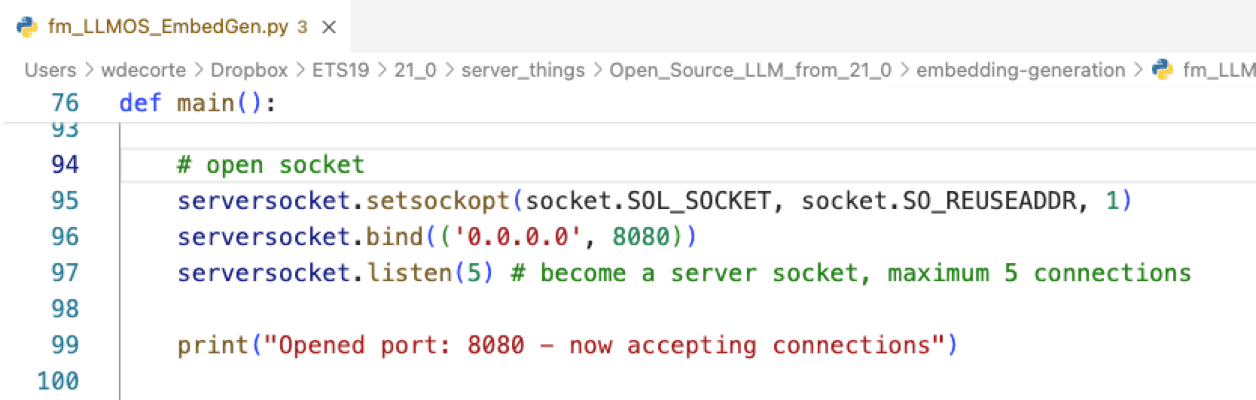Open Open_Source_LLM_from_21_0 breadcrumb folder
Viewport: 1256px width, 400px height.
[x=749, y=70]
